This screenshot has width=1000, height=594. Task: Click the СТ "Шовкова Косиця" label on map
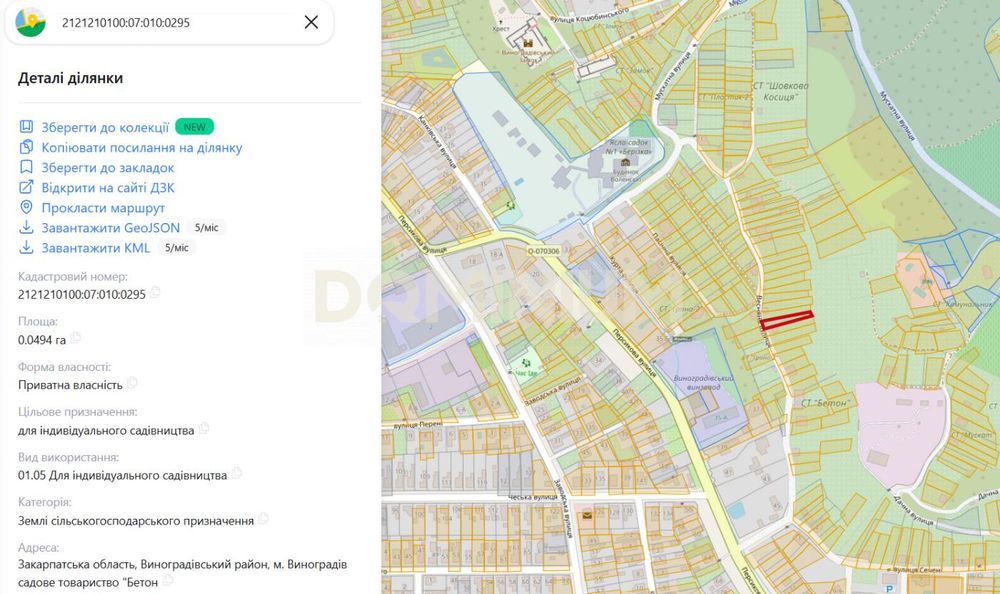(x=780, y=91)
